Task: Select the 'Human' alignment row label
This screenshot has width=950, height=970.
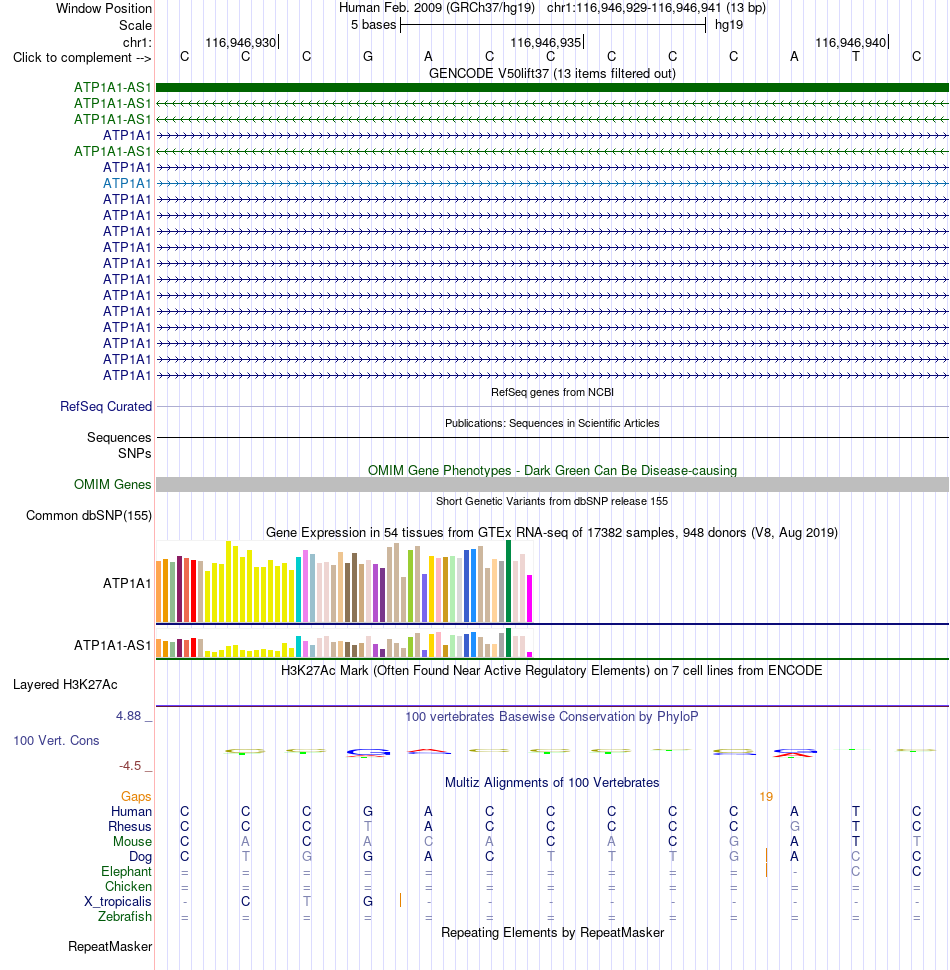Action: 131,812
